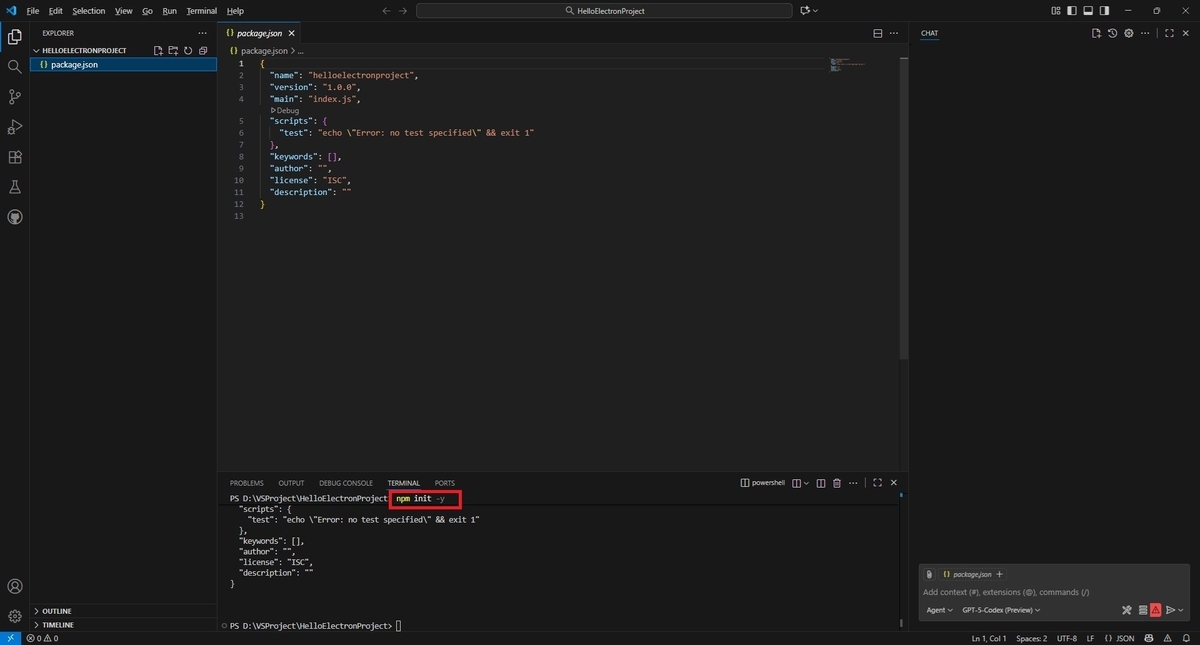This screenshot has height=645, width=1200.
Task: Toggle the editor split layout icon
Action: coord(877,32)
